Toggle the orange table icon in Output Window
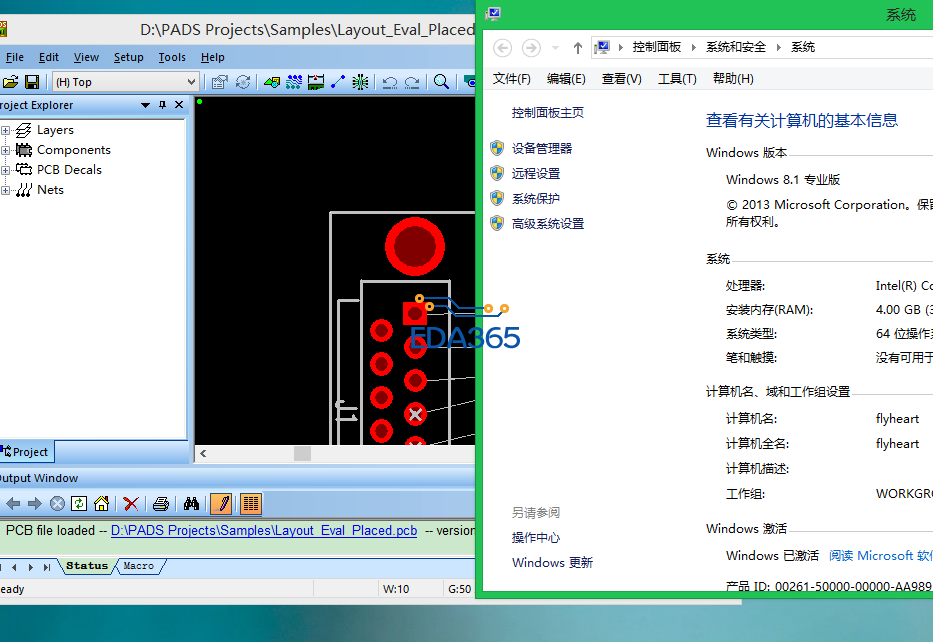This screenshot has width=933, height=642. tap(250, 503)
